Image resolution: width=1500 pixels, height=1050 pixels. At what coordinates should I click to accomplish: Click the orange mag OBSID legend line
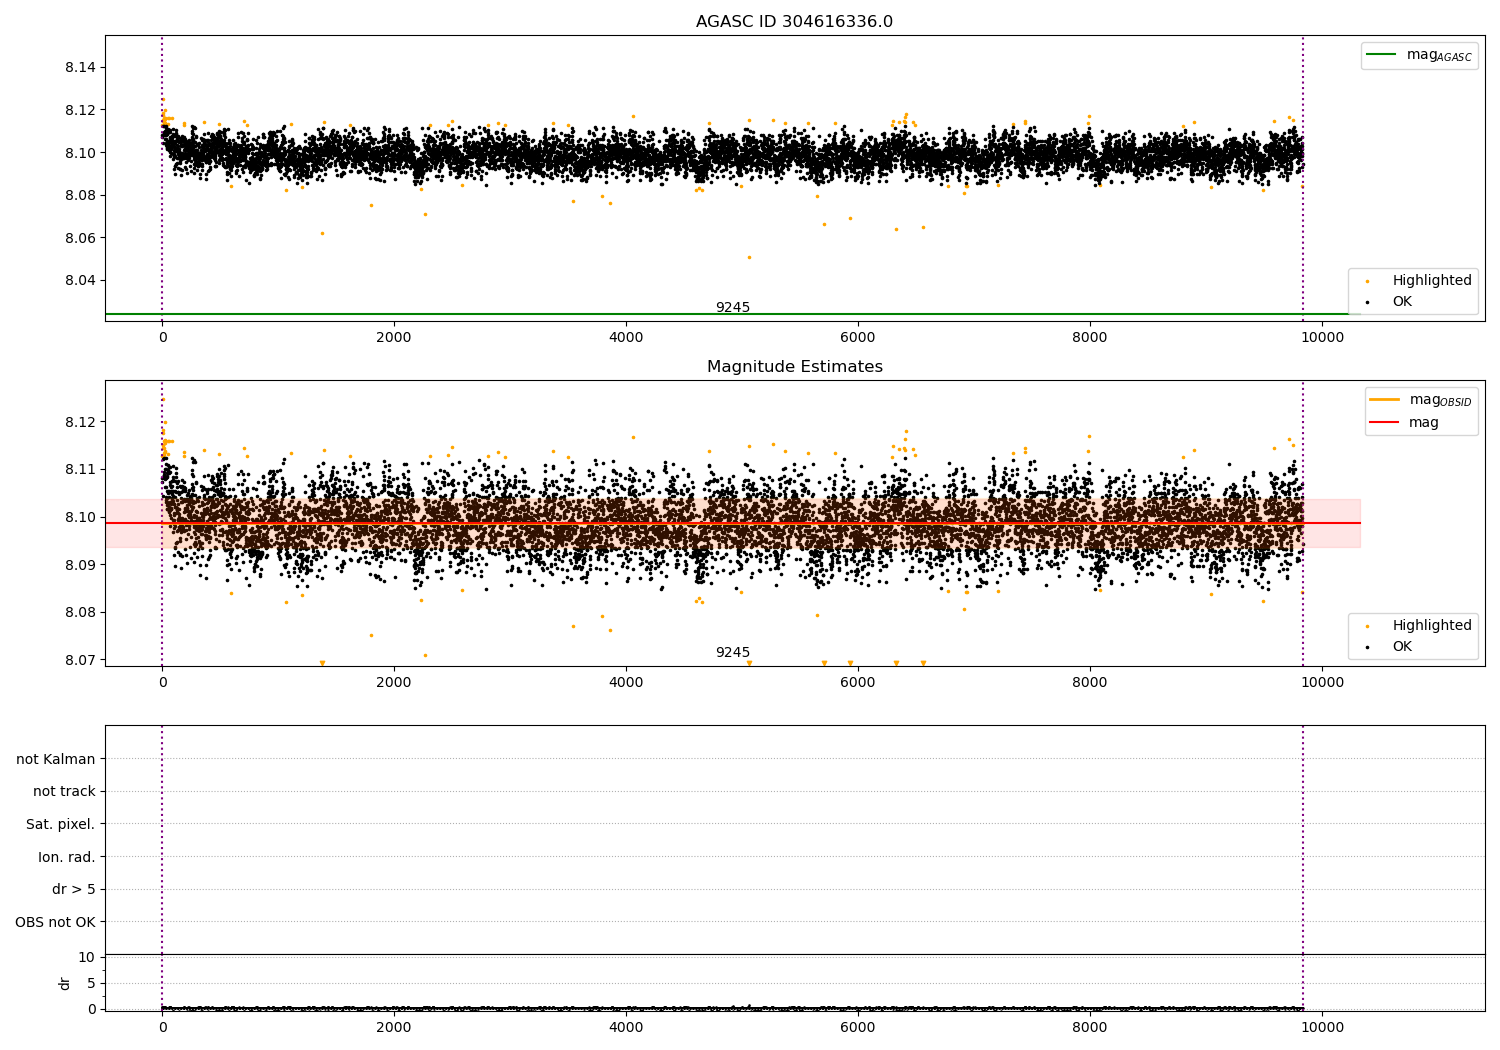pos(1385,400)
